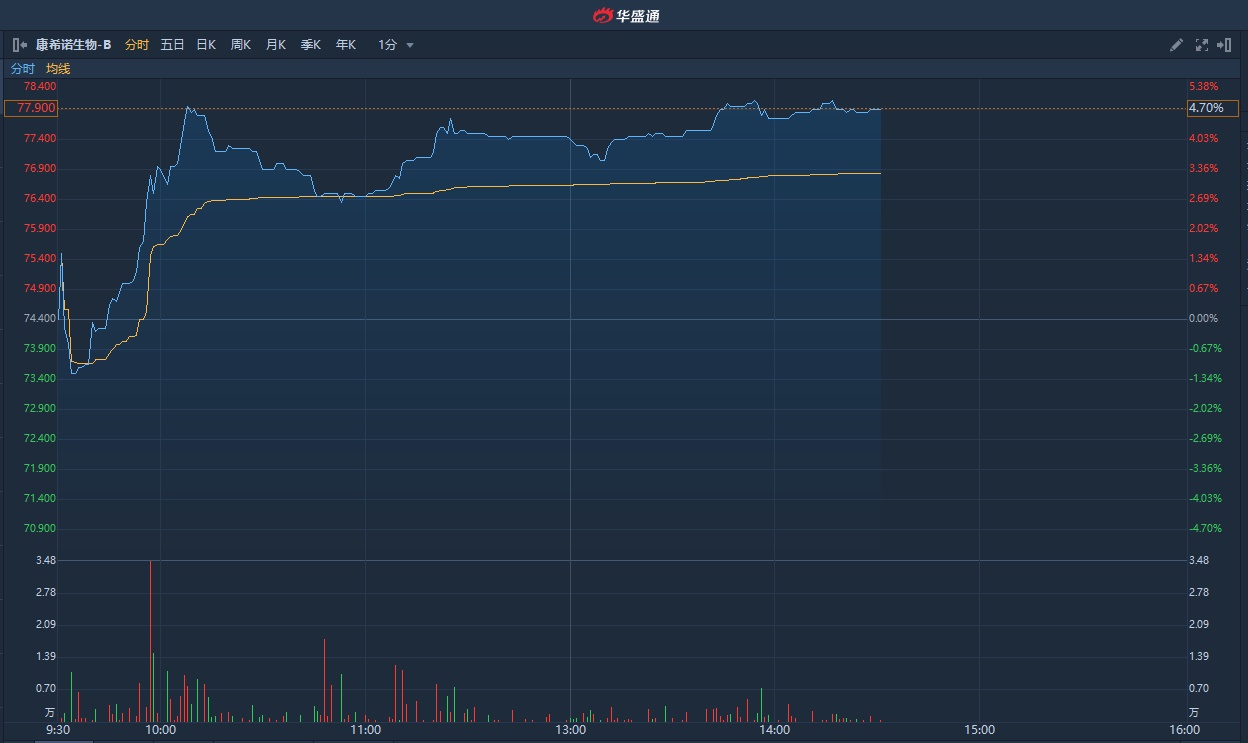Show the 季K quarterly chart
This screenshot has width=1248, height=743.
pos(310,45)
